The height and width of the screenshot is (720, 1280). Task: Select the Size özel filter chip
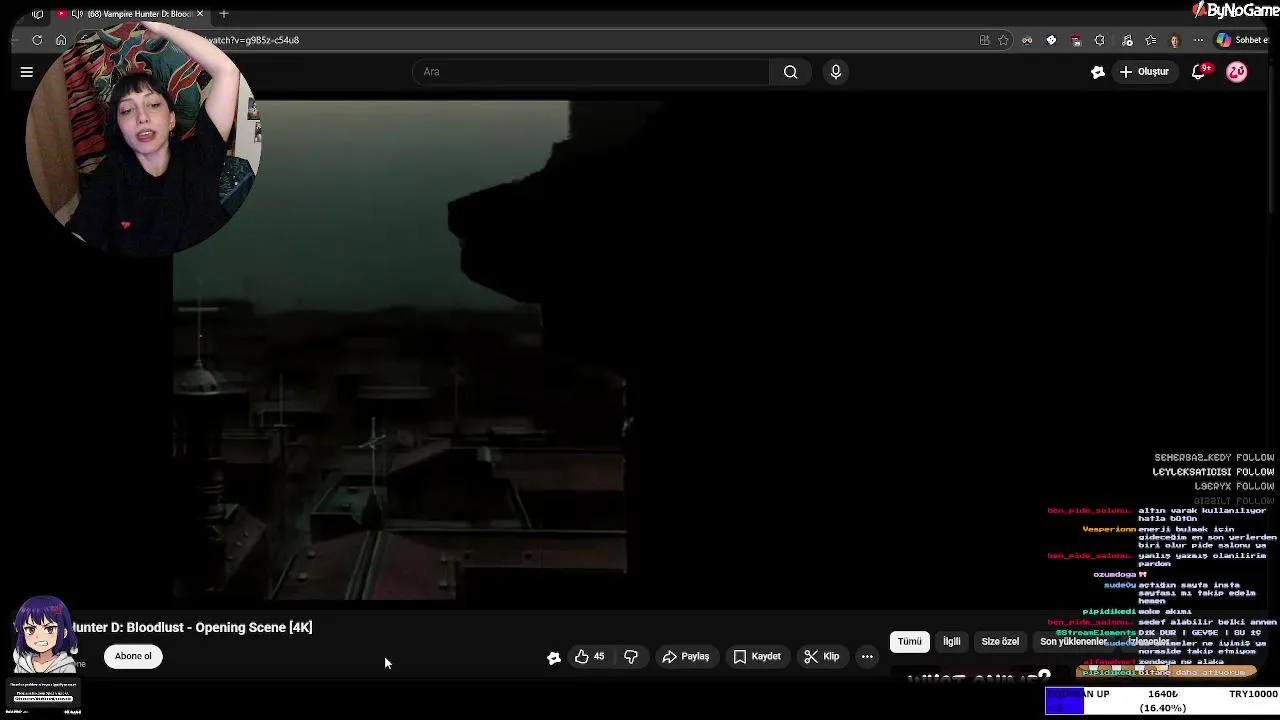coord(1000,642)
